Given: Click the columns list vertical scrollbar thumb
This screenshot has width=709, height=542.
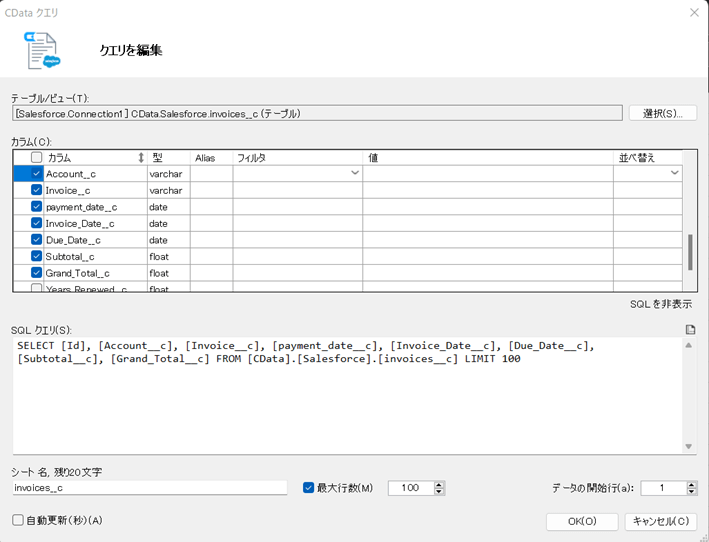Looking at the screenshot, I should click(690, 252).
